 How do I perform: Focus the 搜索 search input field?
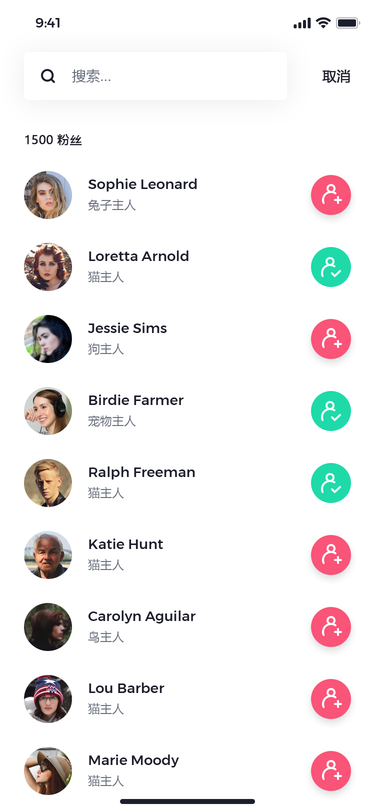point(155,76)
